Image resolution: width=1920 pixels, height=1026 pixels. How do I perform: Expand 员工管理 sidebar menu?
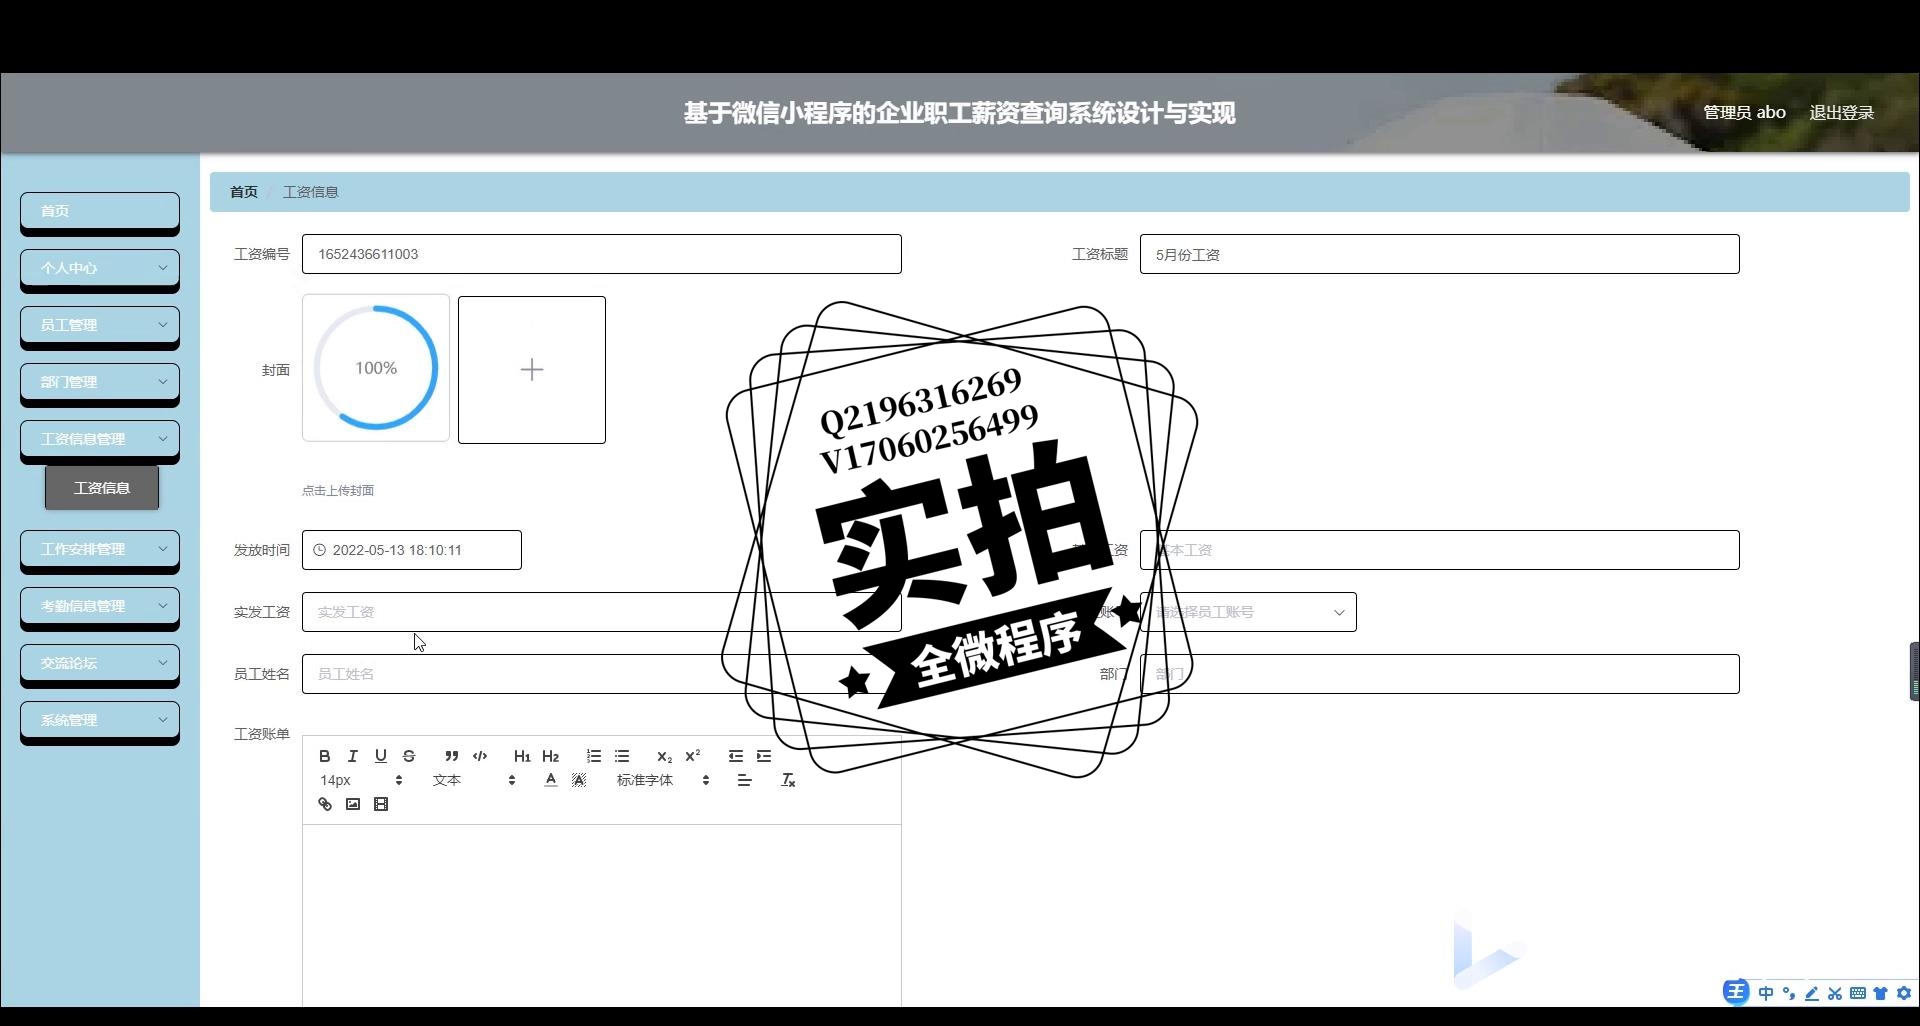coord(100,325)
